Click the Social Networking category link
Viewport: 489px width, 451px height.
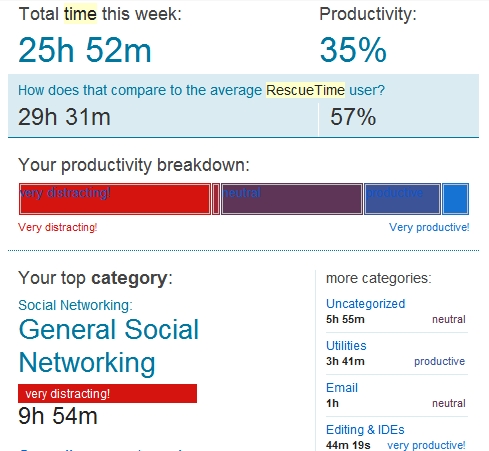(x=75, y=305)
